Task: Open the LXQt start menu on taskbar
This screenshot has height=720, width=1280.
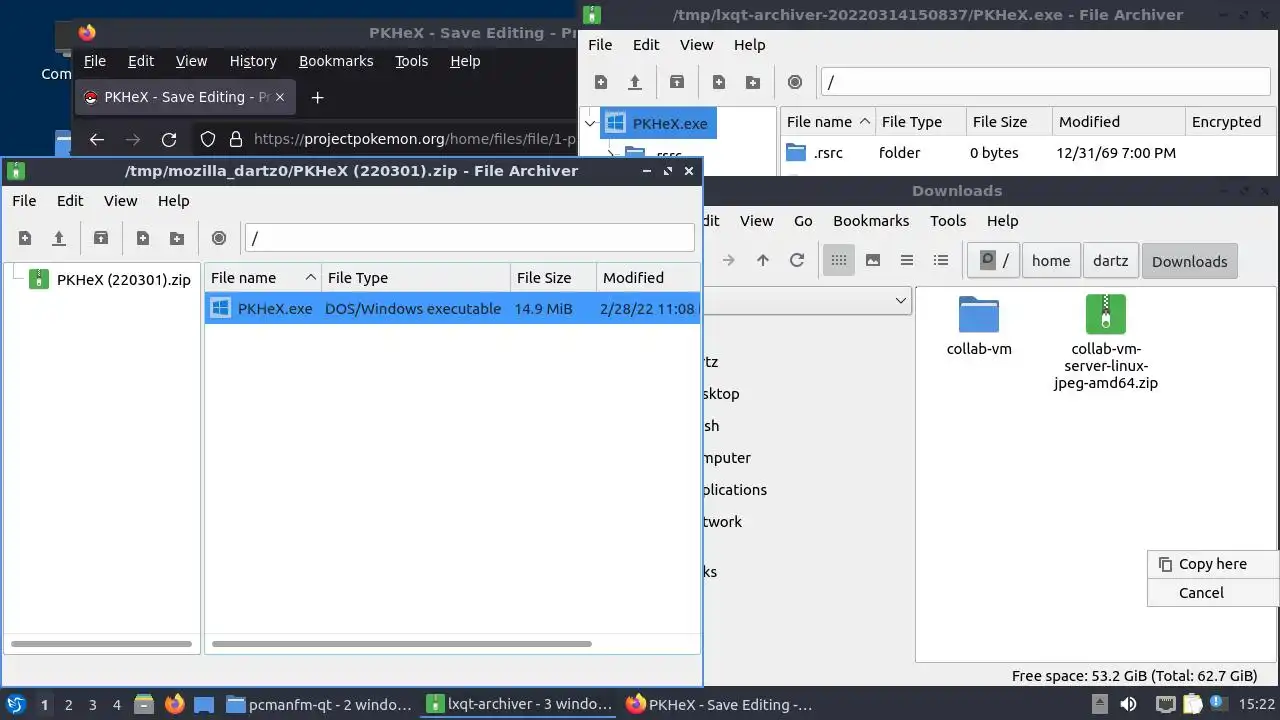Action: pyautogui.click(x=16, y=705)
